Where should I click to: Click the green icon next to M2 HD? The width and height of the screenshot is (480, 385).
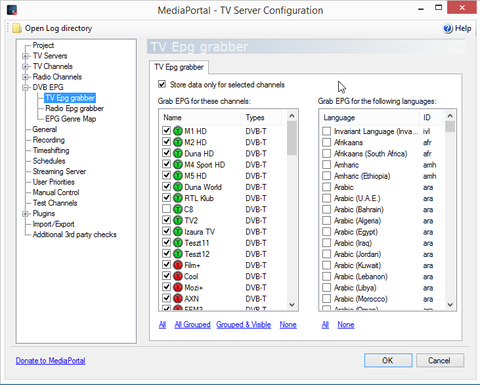point(178,142)
